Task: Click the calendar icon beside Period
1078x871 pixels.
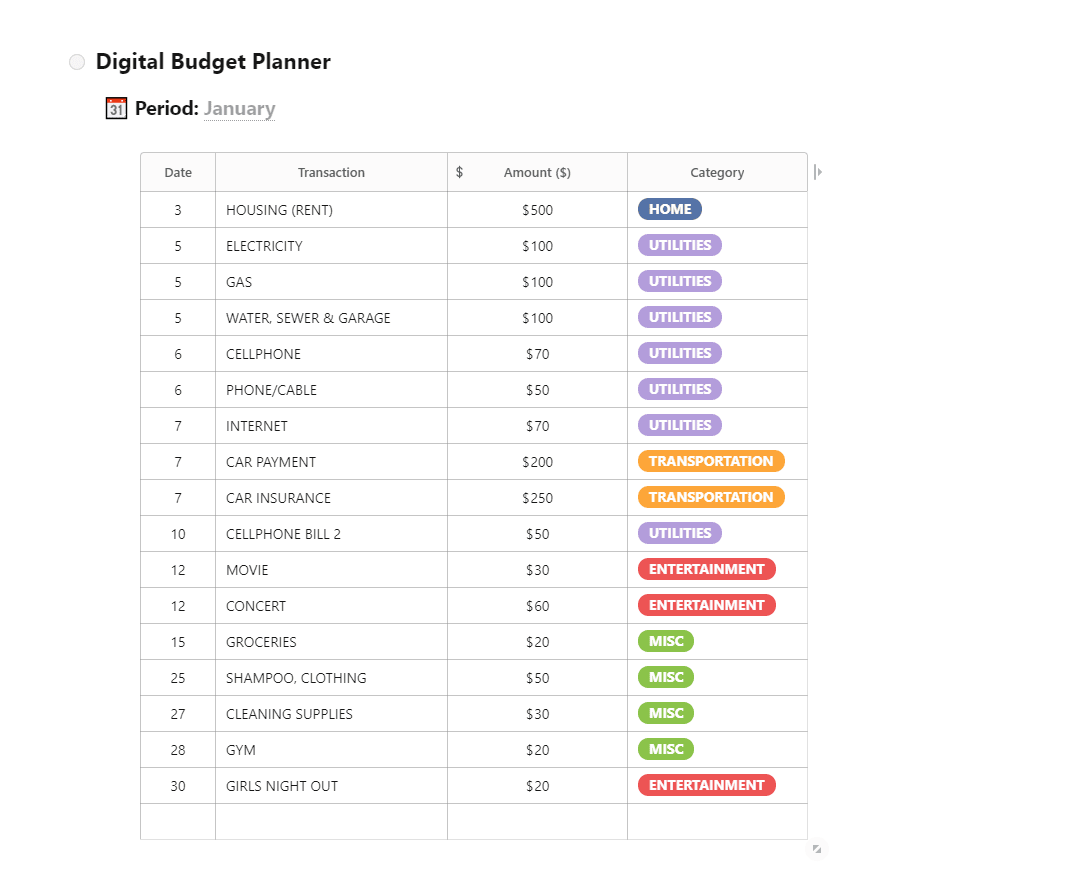Action: pyautogui.click(x=116, y=109)
